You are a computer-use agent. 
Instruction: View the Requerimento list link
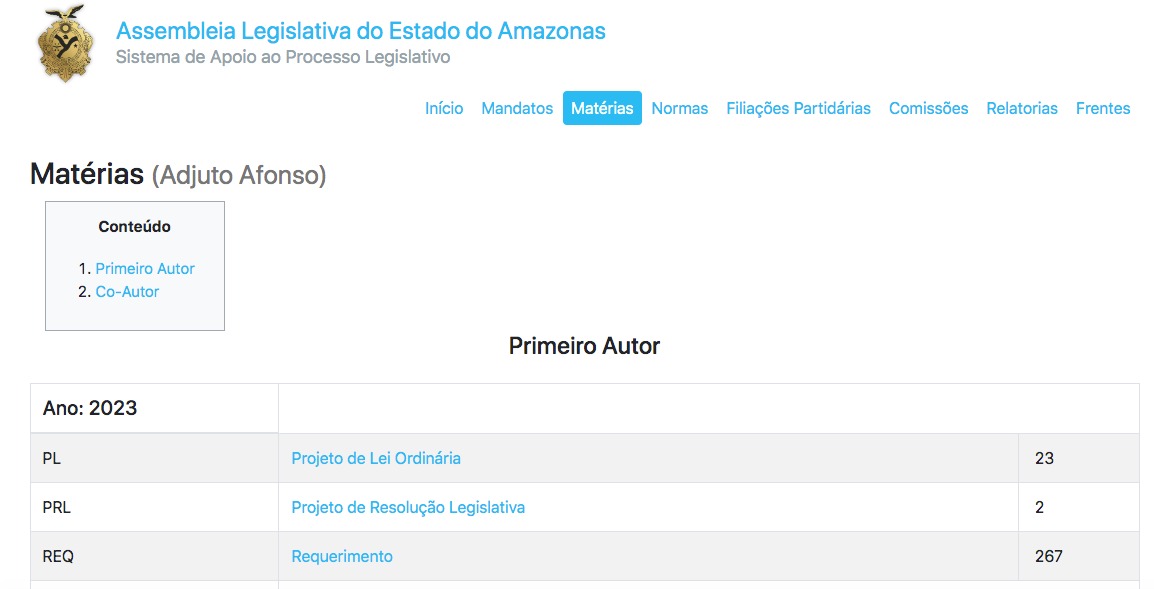[x=342, y=556]
